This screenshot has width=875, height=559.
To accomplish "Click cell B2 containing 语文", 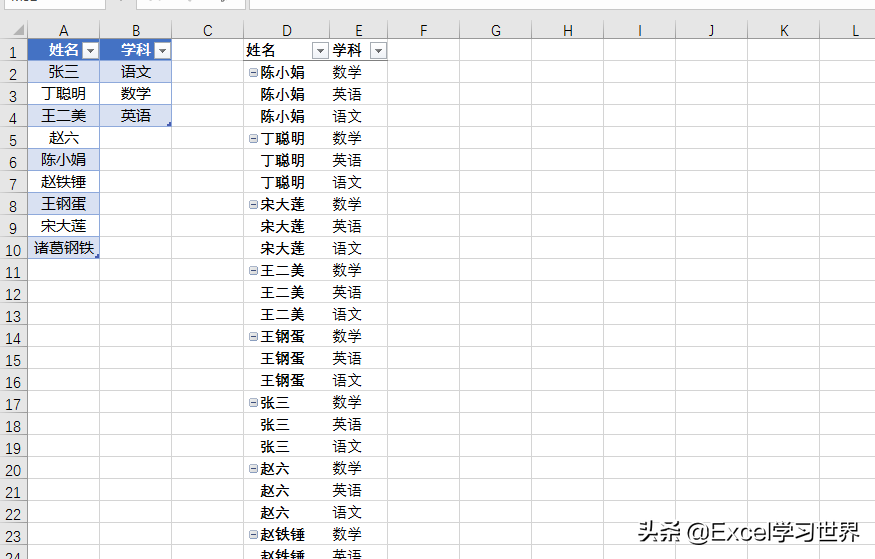I will tap(136, 72).
